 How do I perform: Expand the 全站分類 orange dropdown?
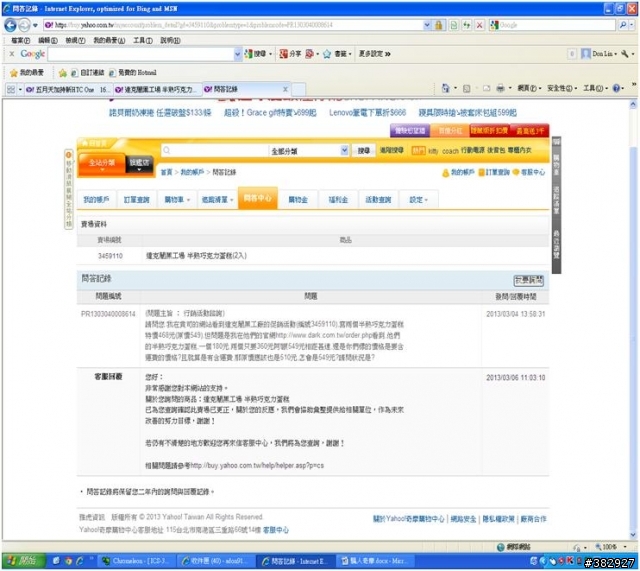[x=102, y=164]
